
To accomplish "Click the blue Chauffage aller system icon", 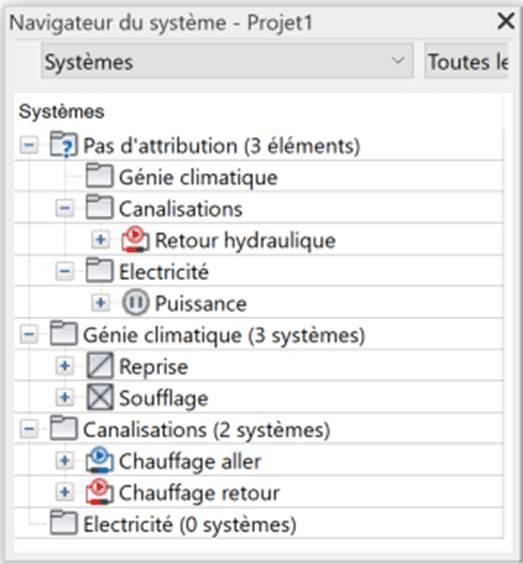I will click(100, 460).
